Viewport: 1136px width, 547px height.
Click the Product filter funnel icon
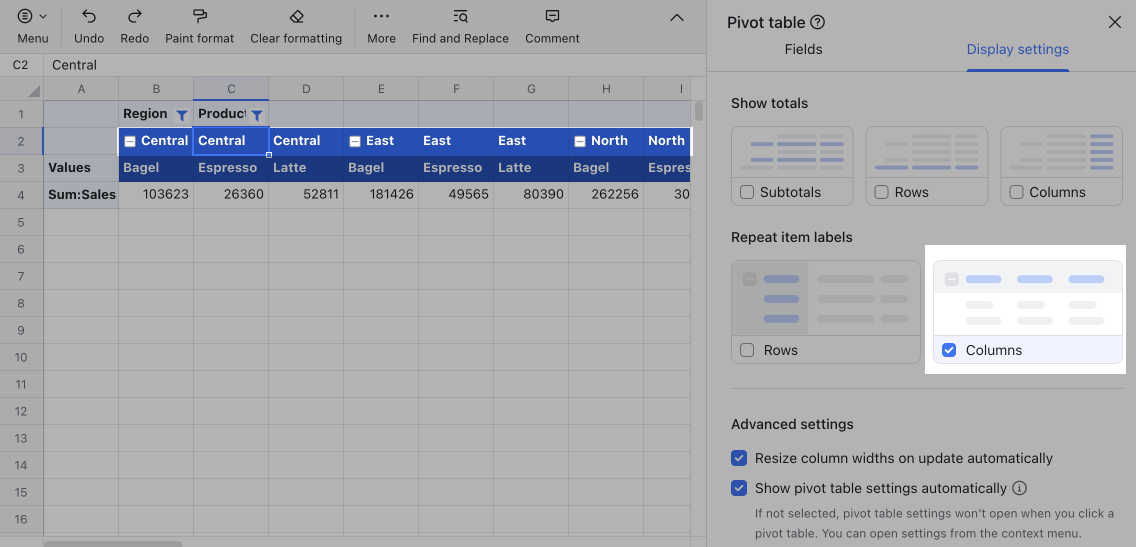(256, 115)
